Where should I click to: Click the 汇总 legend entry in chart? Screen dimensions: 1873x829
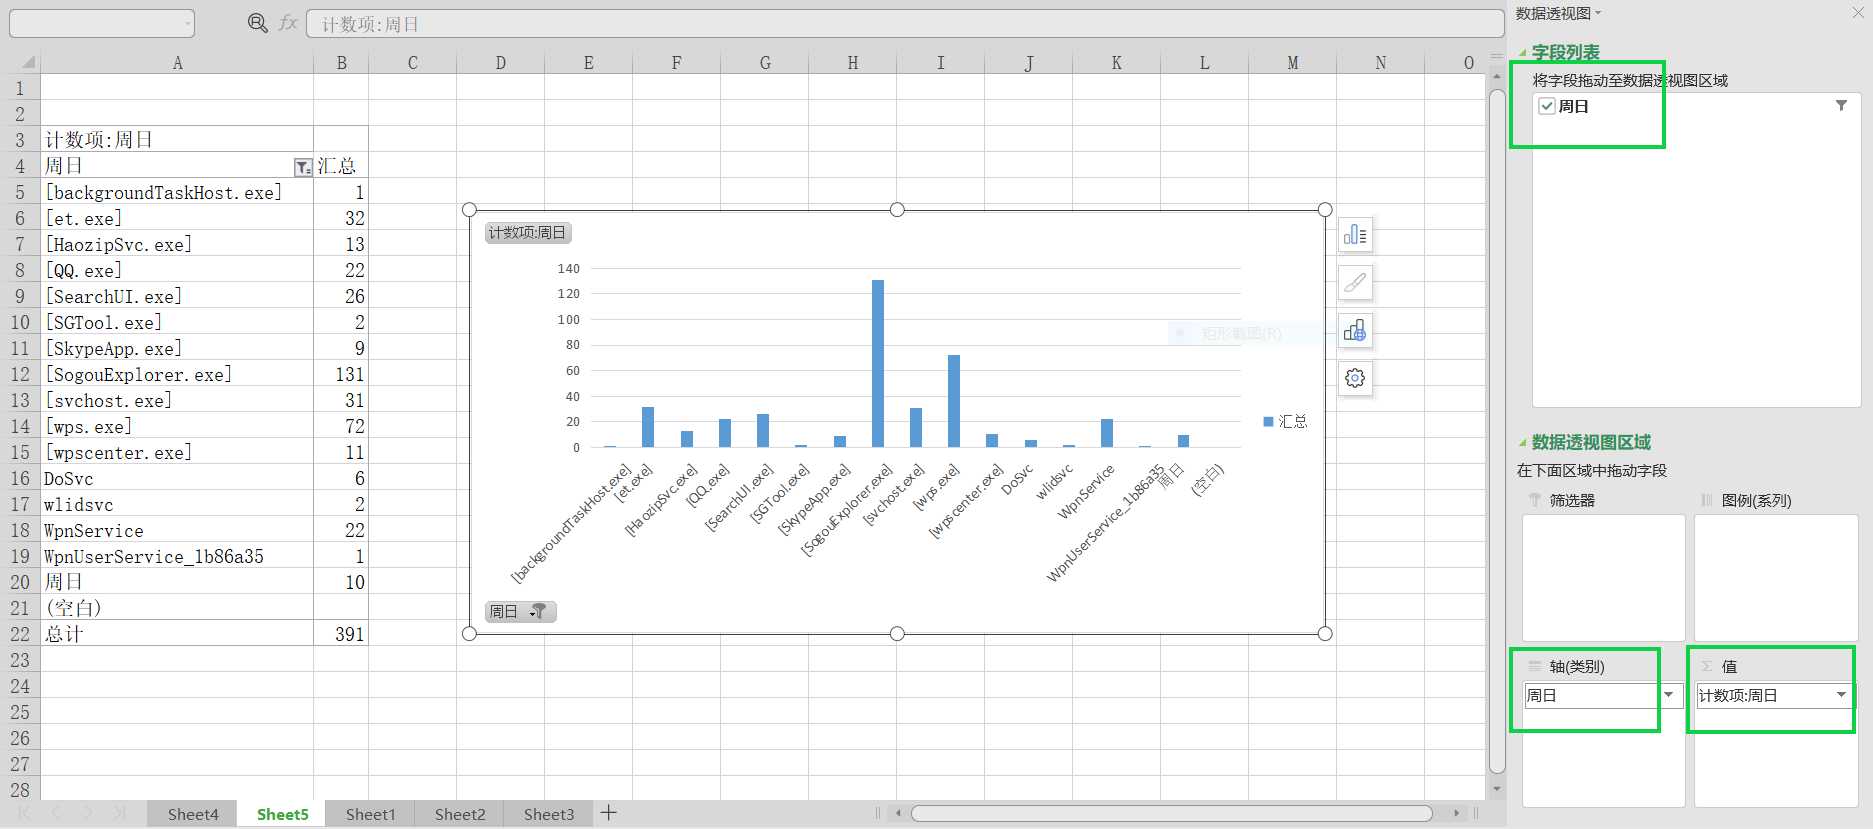[1285, 421]
